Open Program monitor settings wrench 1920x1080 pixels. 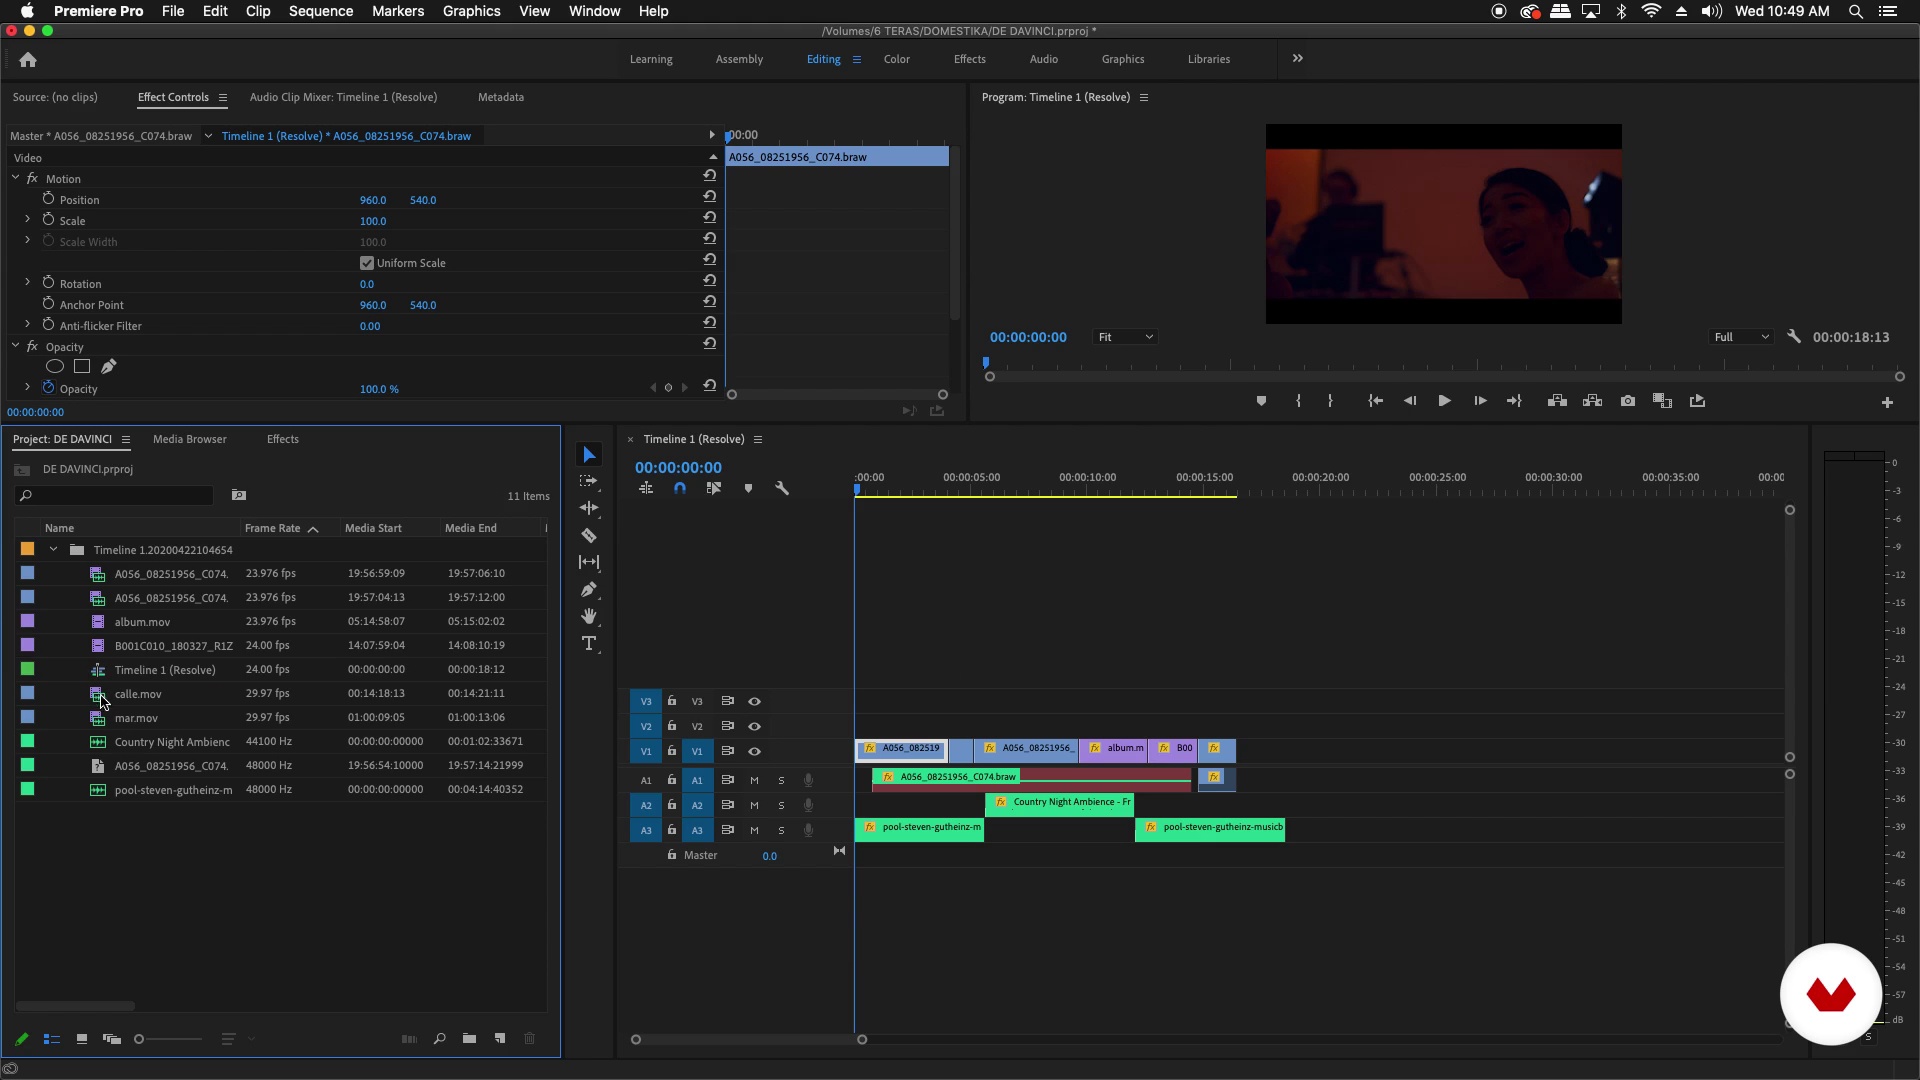[1794, 337]
